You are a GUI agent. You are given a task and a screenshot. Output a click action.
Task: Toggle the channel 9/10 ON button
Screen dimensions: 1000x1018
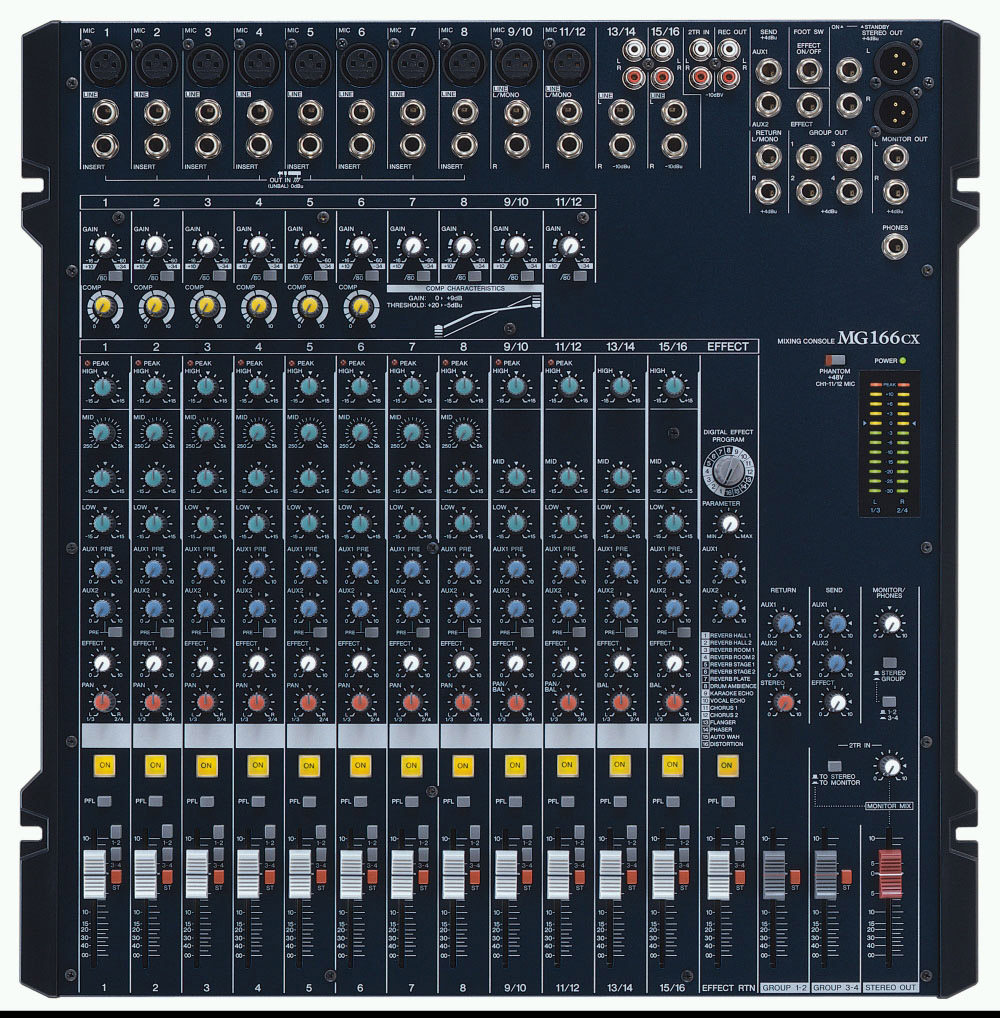click(x=515, y=765)
